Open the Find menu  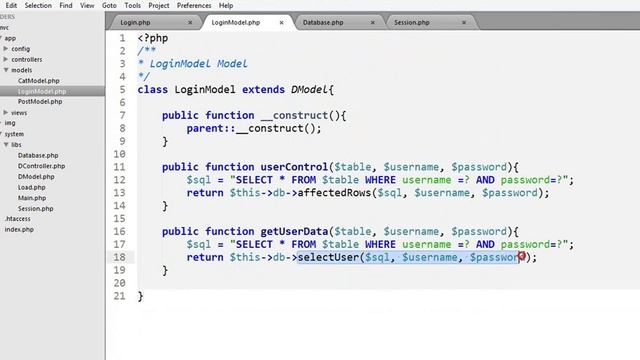point(66,5)
